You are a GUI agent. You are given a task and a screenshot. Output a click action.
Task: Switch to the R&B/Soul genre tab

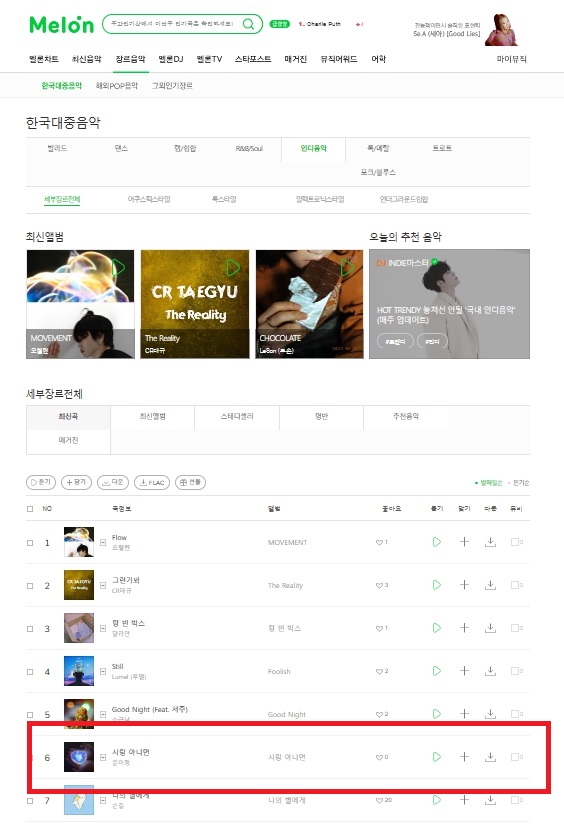pos(249,149)
